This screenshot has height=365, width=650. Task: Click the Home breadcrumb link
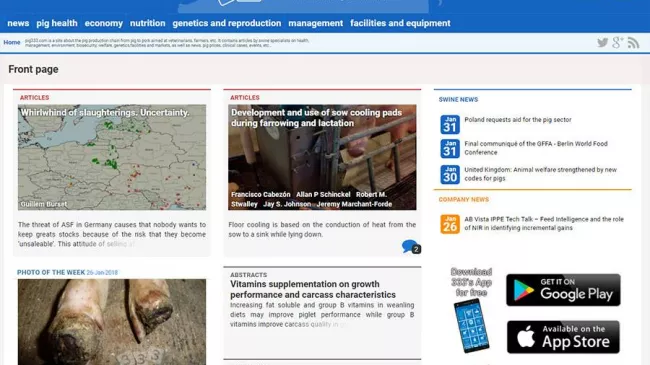point(12,42)
